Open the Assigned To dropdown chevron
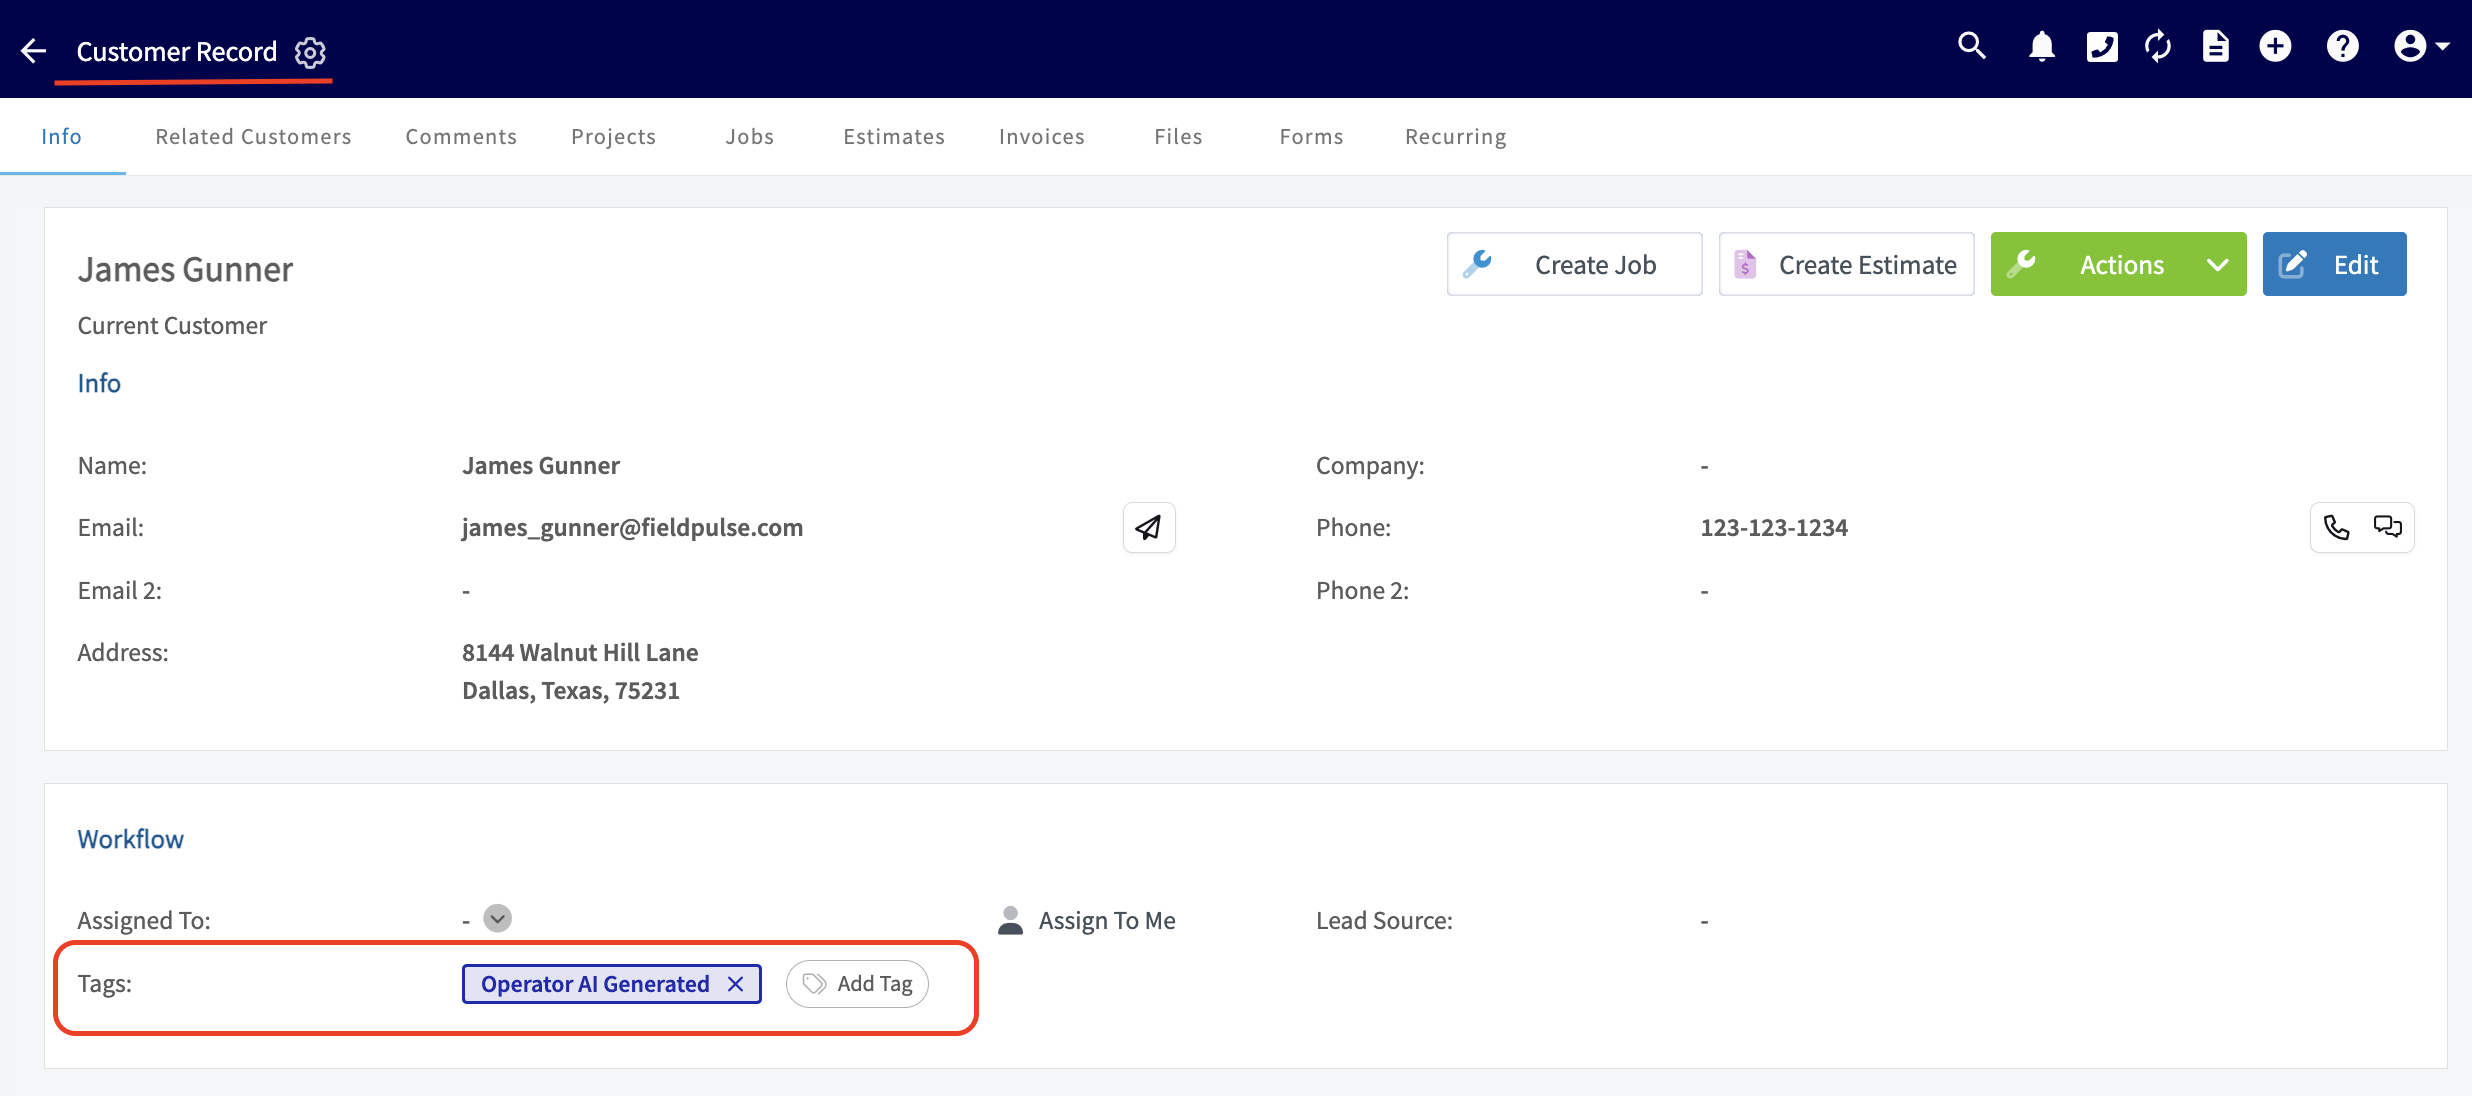 point(497,918)
